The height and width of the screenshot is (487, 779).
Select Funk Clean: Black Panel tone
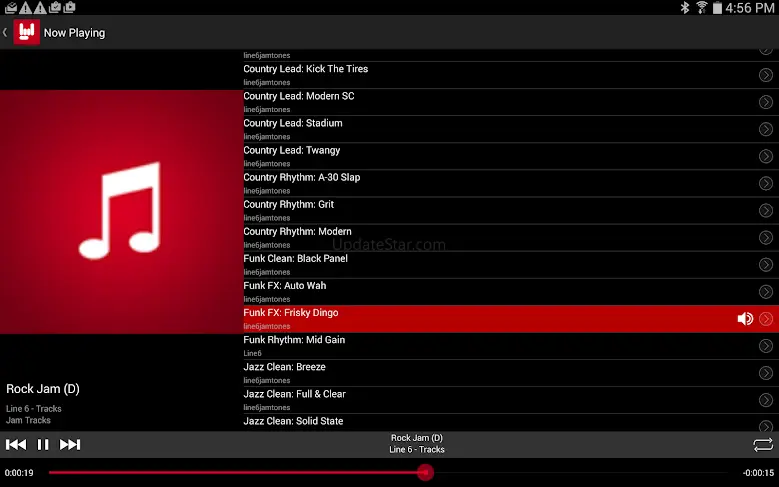pyautogui.click(x=511, y=265)
